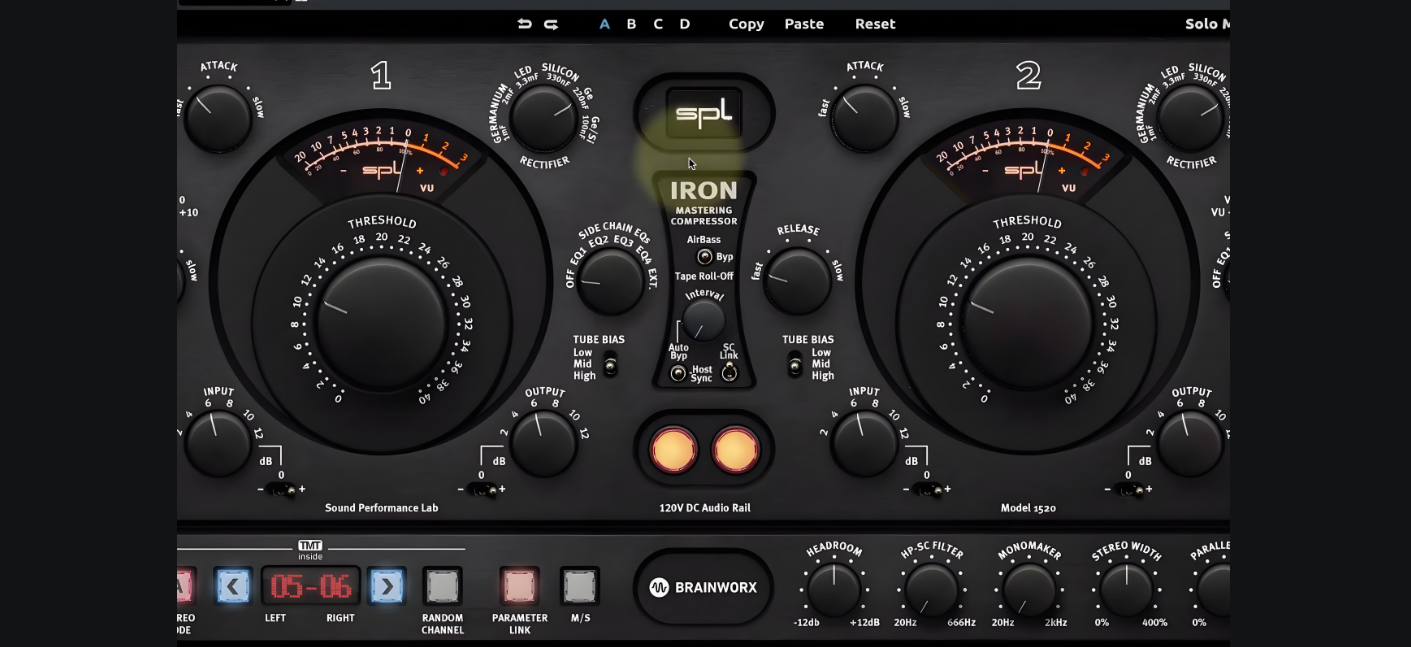Click the Stereo Width knob
Screen dimensions: 1411x647
click(x=1127, y=590)
